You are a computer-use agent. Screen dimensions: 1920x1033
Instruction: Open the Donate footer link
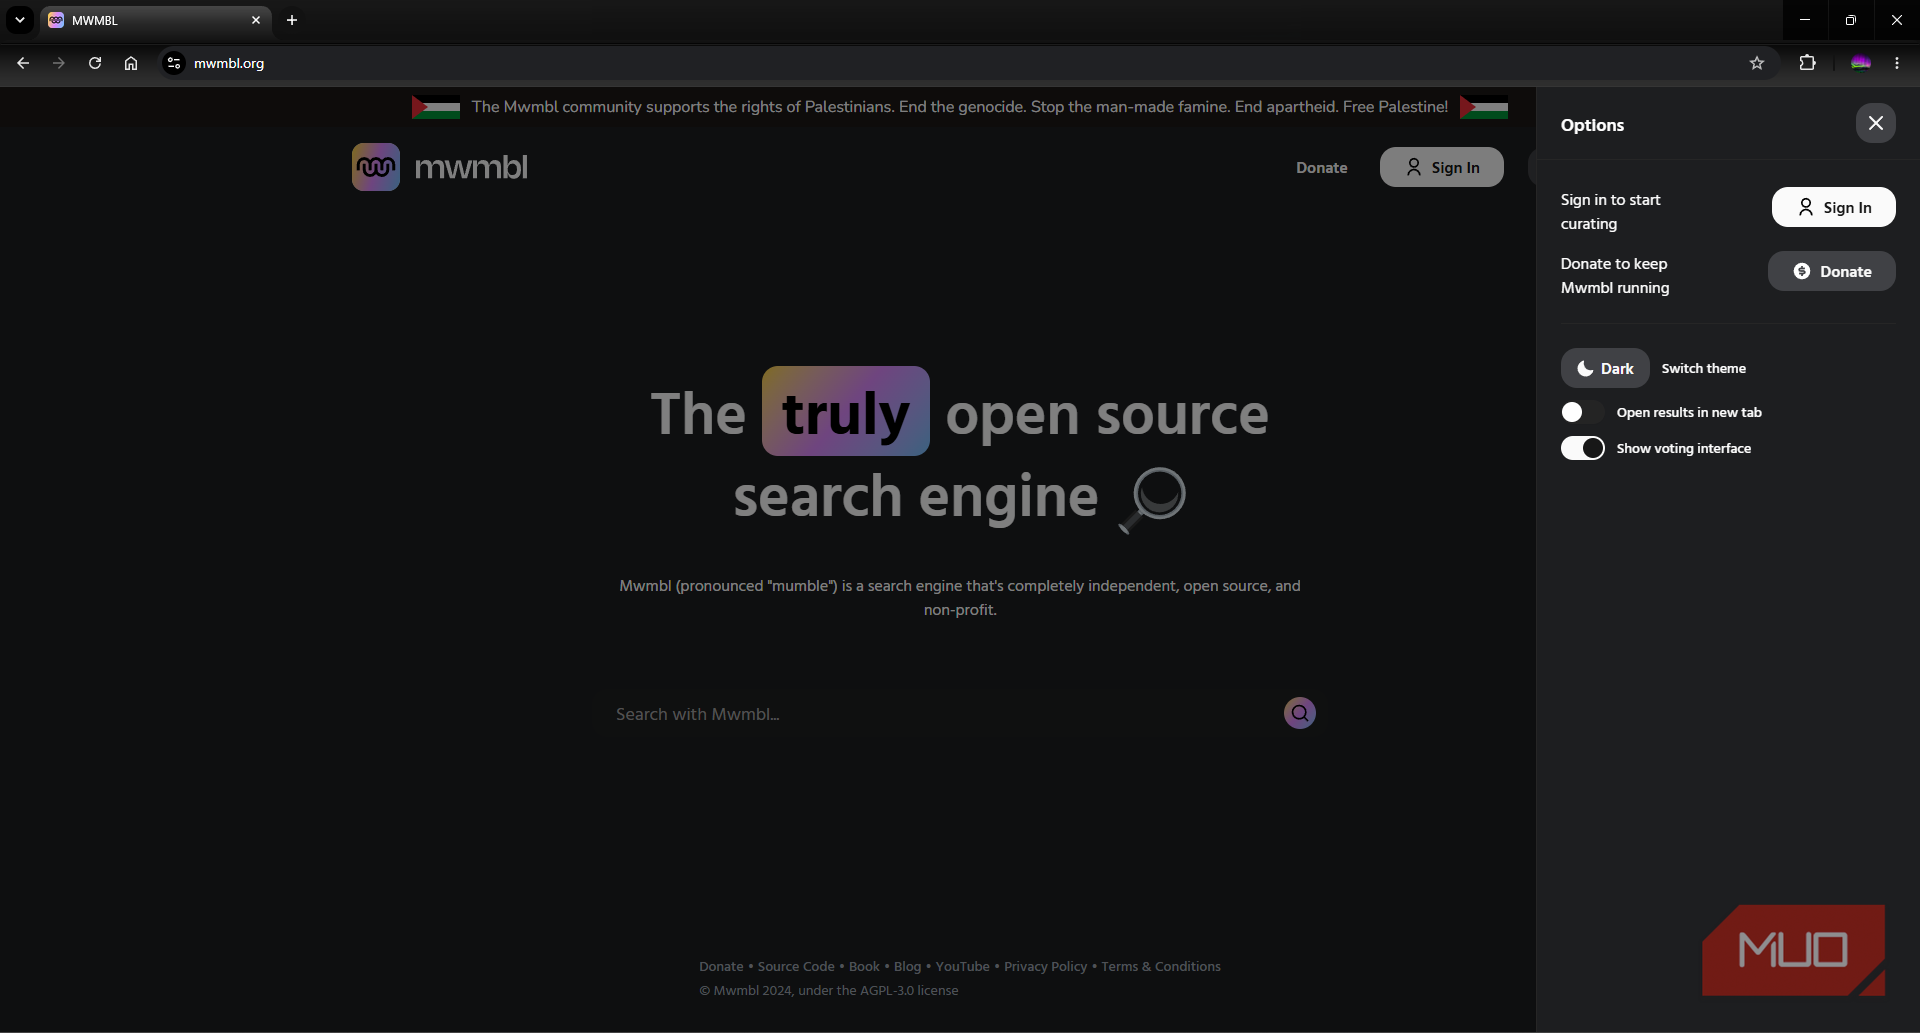click(x=721, y=966)
